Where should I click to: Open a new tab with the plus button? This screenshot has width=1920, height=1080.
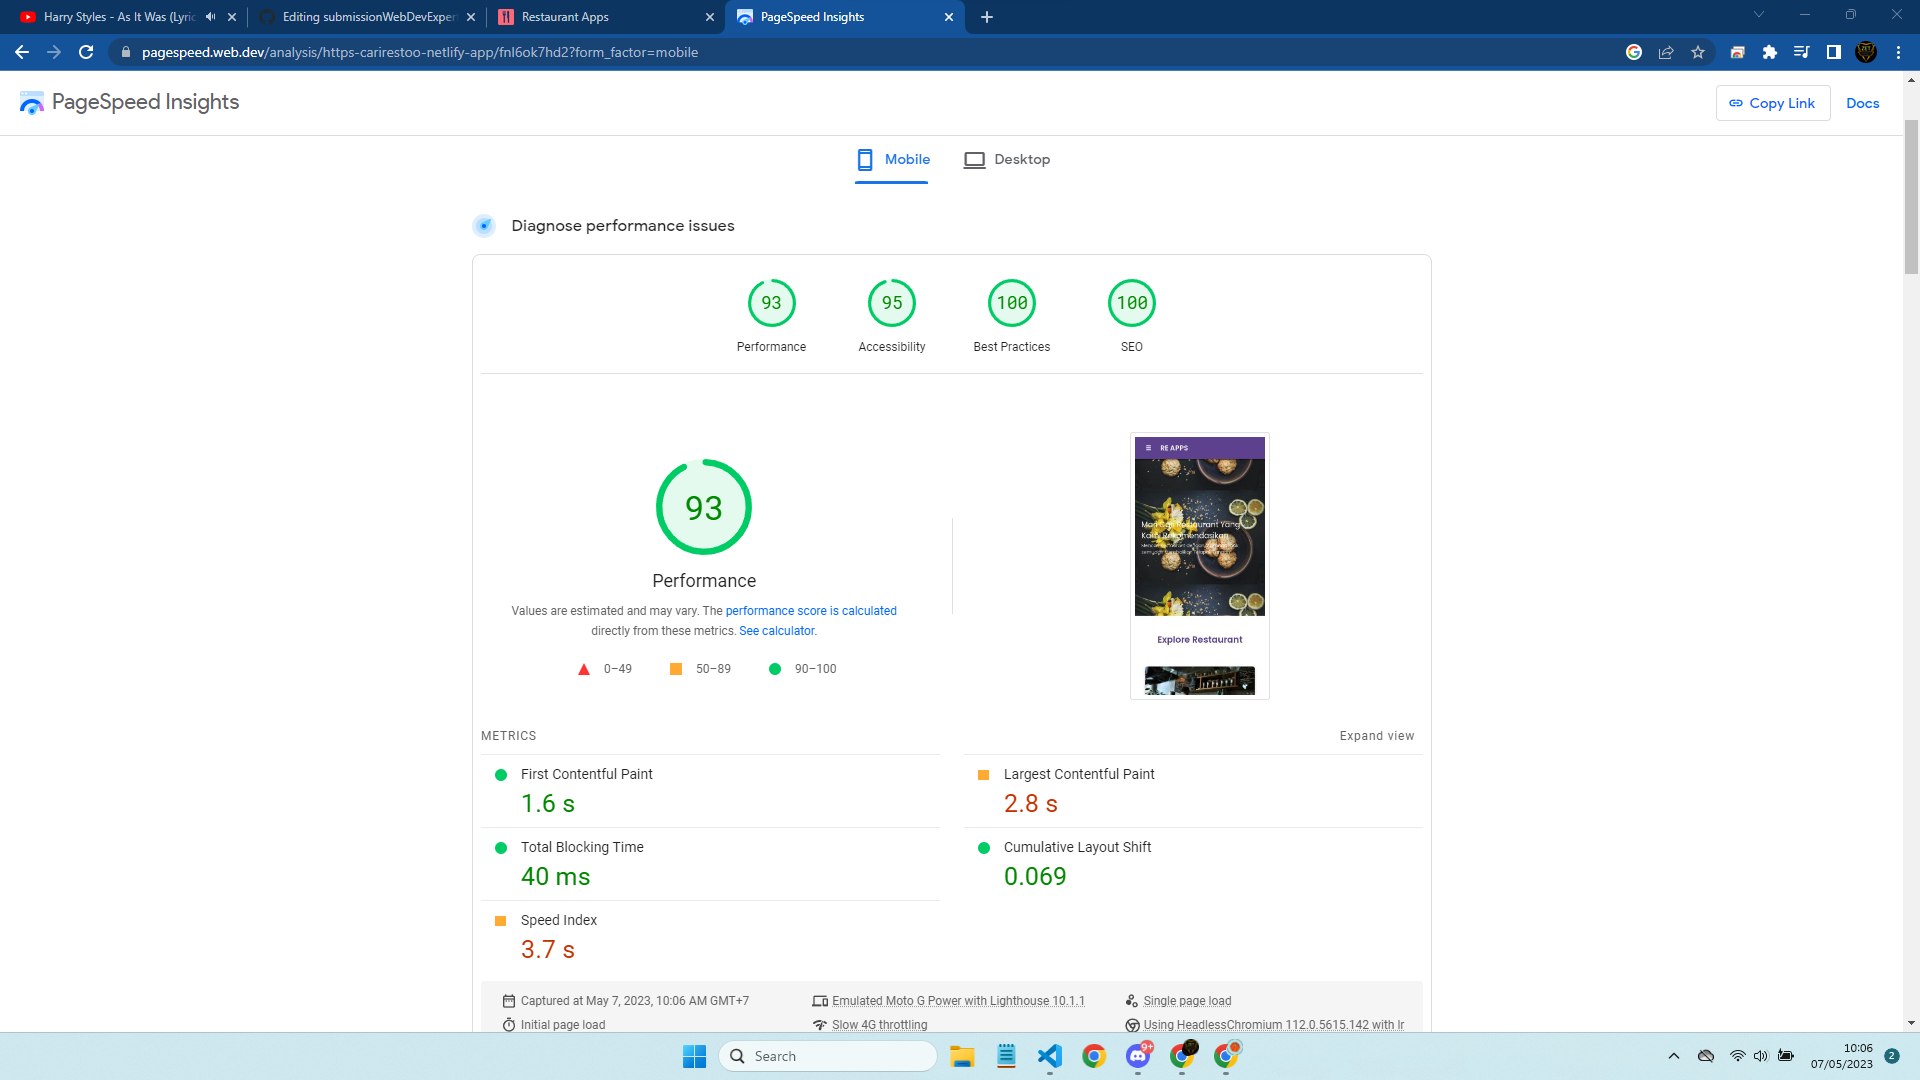pos(987,17)
